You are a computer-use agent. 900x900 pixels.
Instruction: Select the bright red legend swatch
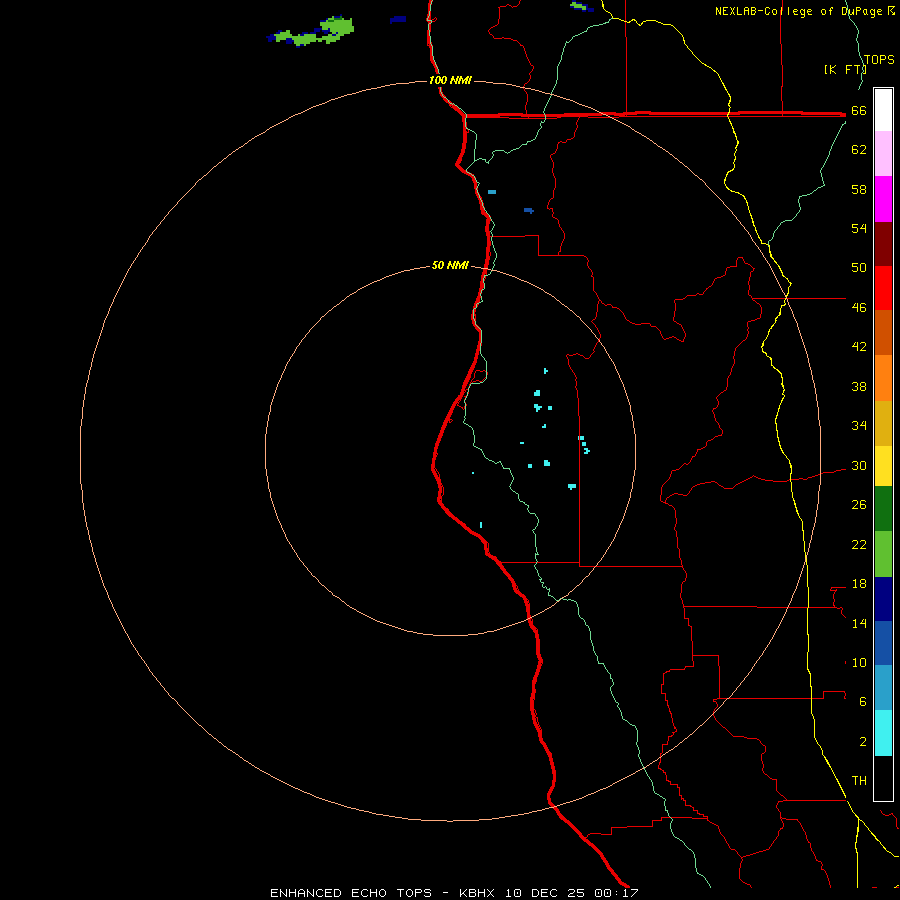883,288
